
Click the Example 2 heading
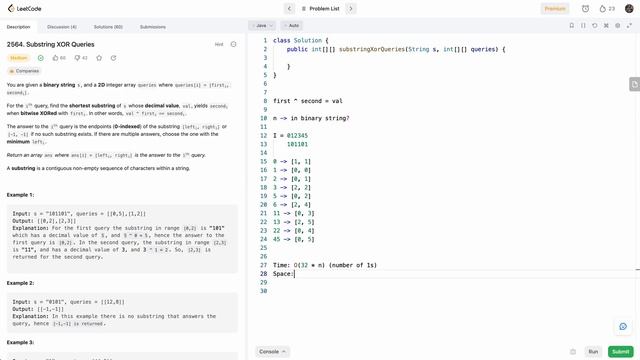(x=20, y=283)
